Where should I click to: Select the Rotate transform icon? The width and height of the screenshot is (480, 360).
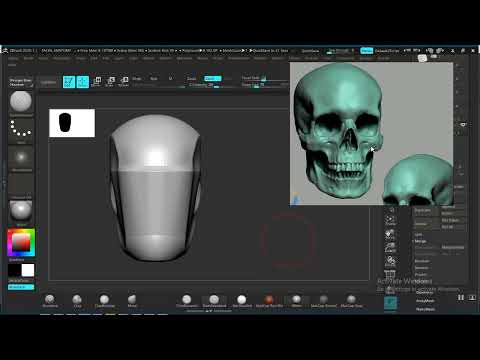(124, 82)
